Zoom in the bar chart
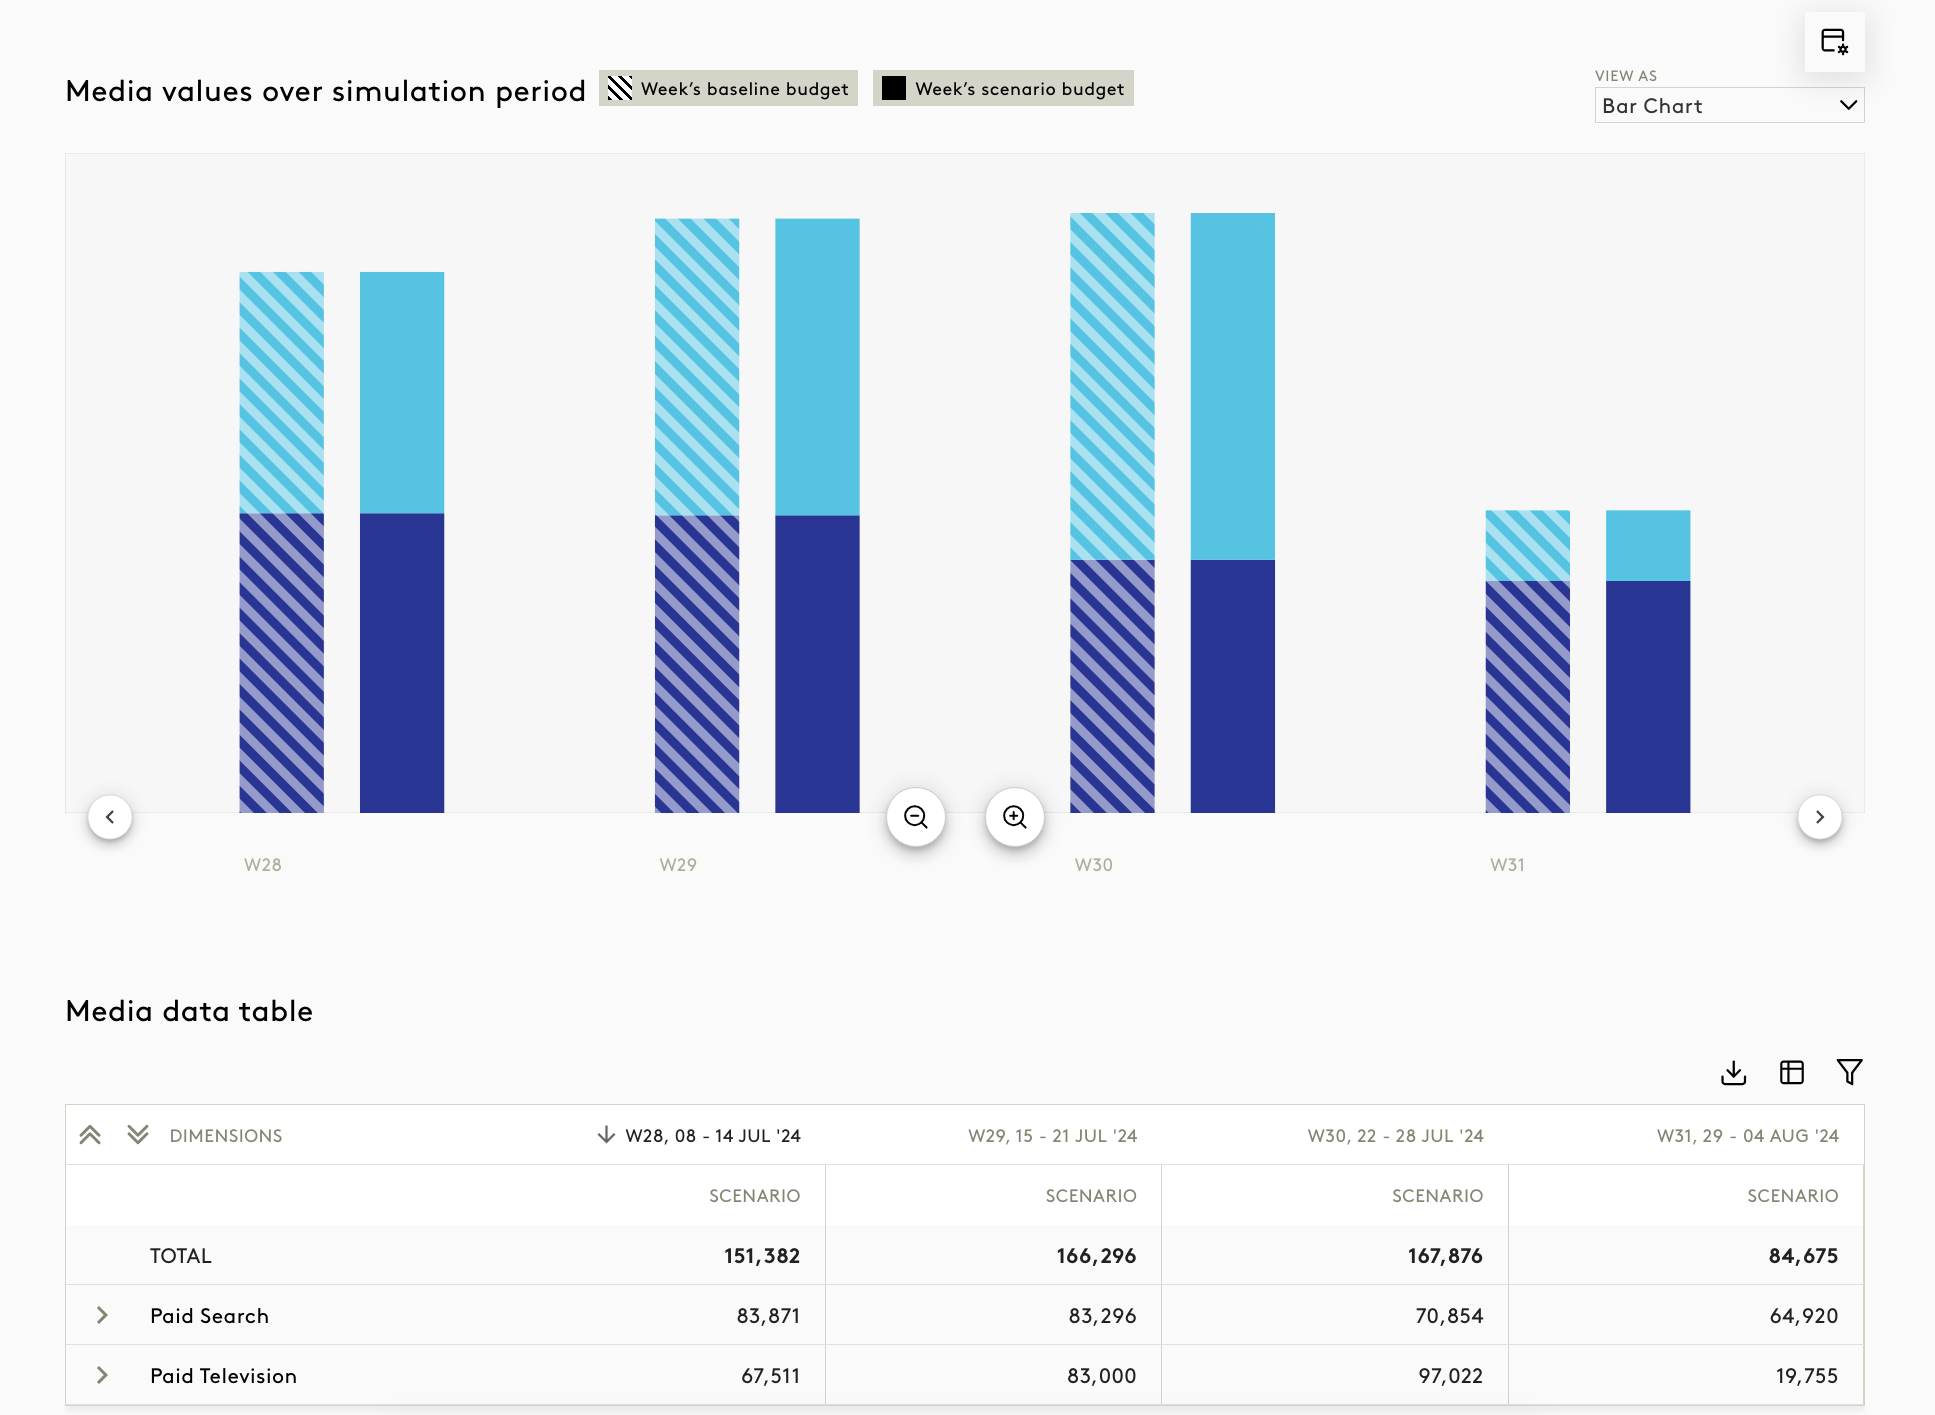The image size is (1935, 1415). coord(1014,817)
